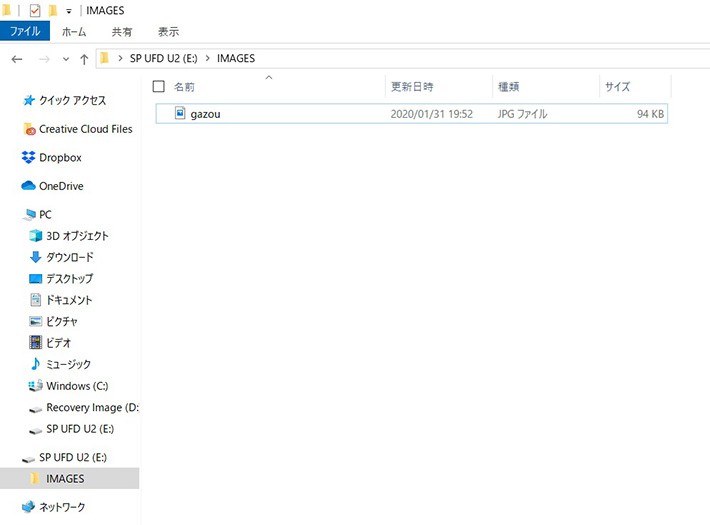
Task: Toggle the select-all checkbox beside 名前
Action: click(158, 87)
